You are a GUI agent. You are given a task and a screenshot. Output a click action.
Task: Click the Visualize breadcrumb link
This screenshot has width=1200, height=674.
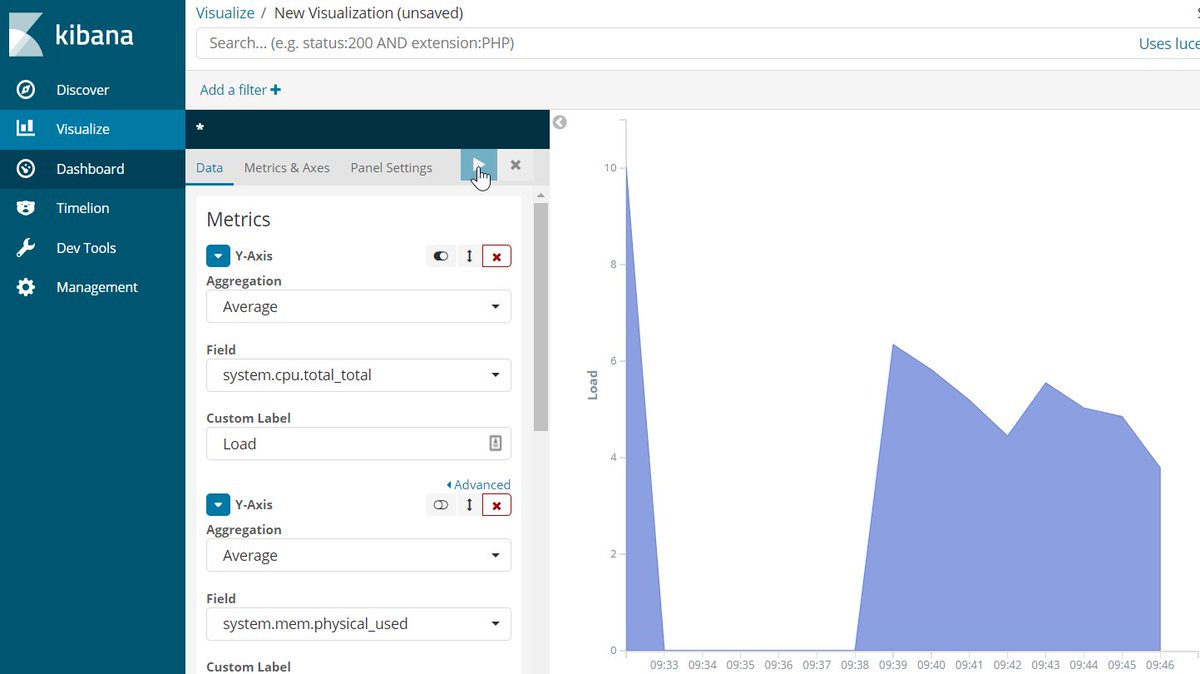tap(224, 13)
